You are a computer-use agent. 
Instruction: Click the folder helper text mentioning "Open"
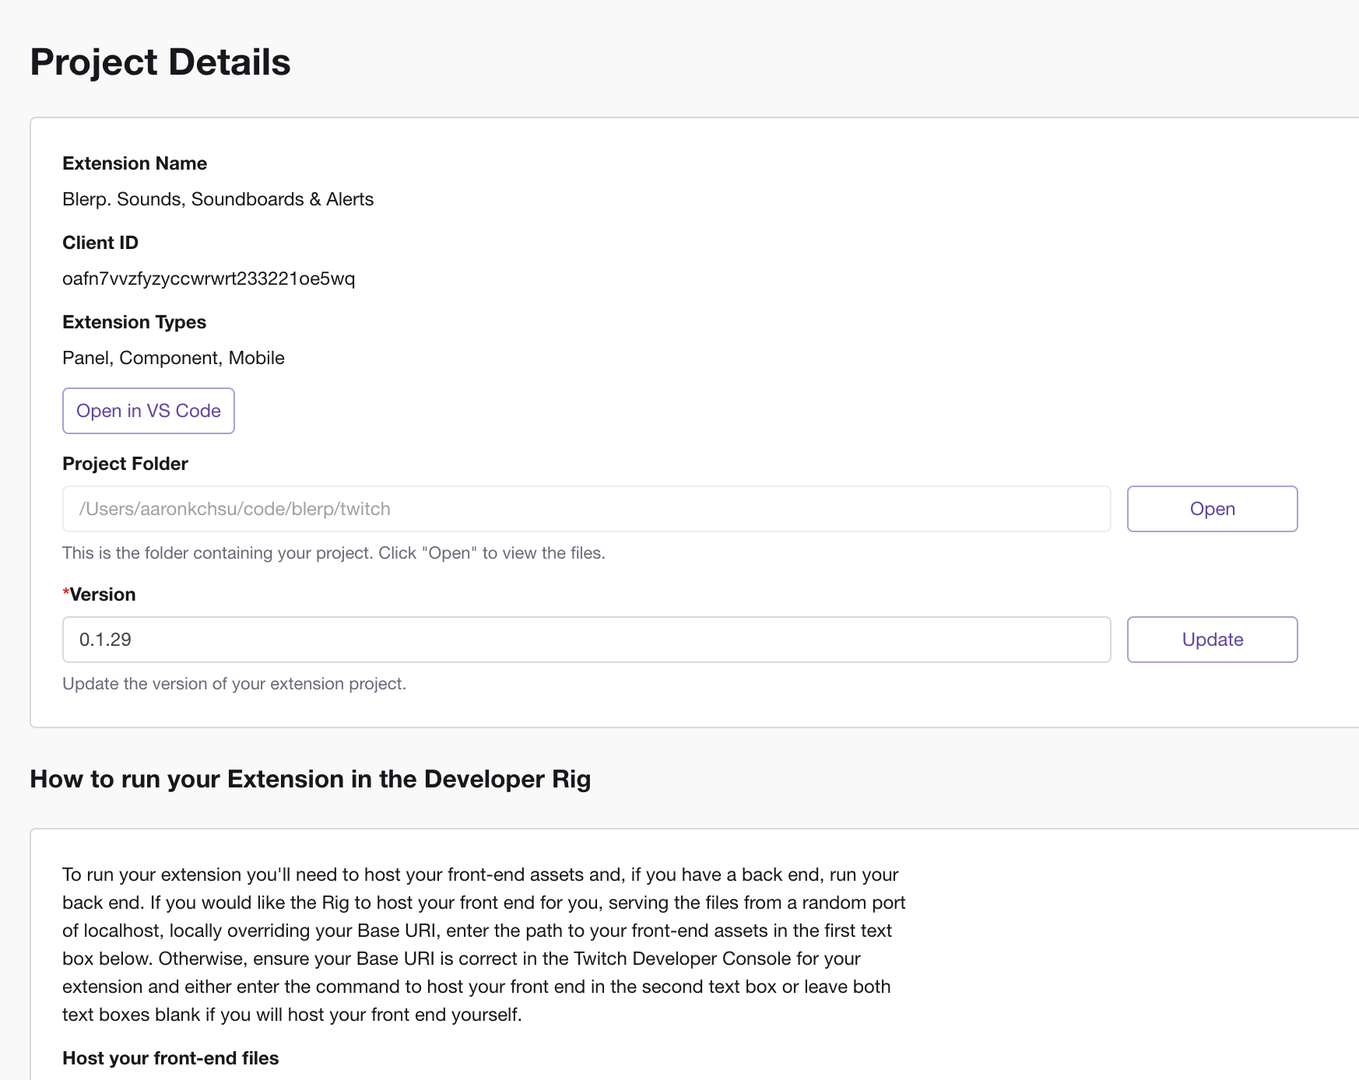(x=333, y=553)
